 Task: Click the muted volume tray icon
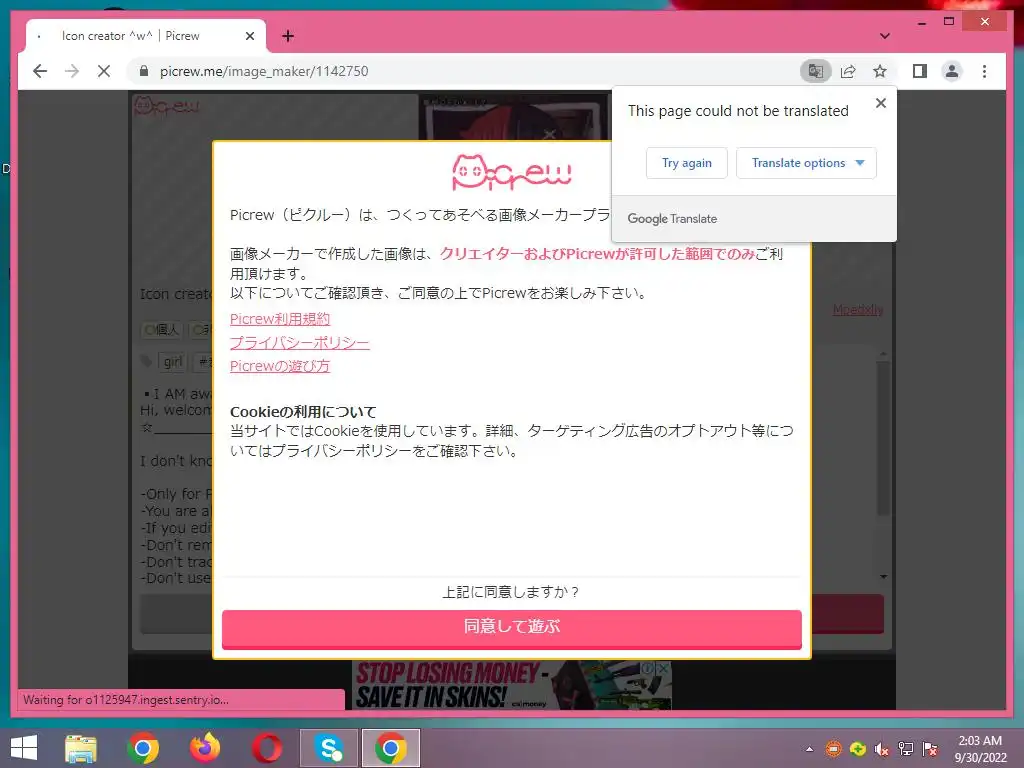pyautogui.click(x=882, y=749)
